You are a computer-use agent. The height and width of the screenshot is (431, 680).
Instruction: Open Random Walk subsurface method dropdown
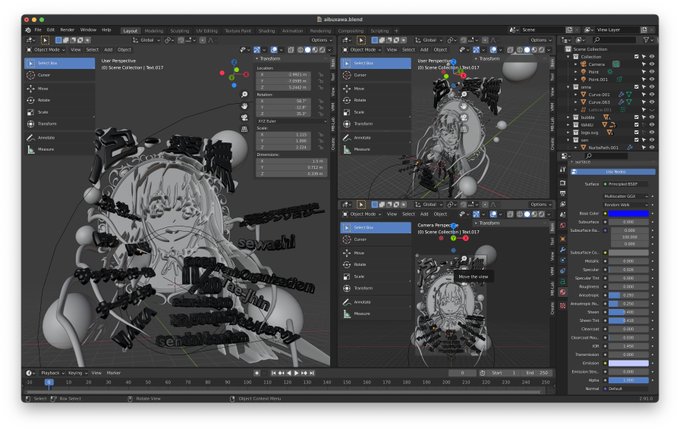pos(626,205)
